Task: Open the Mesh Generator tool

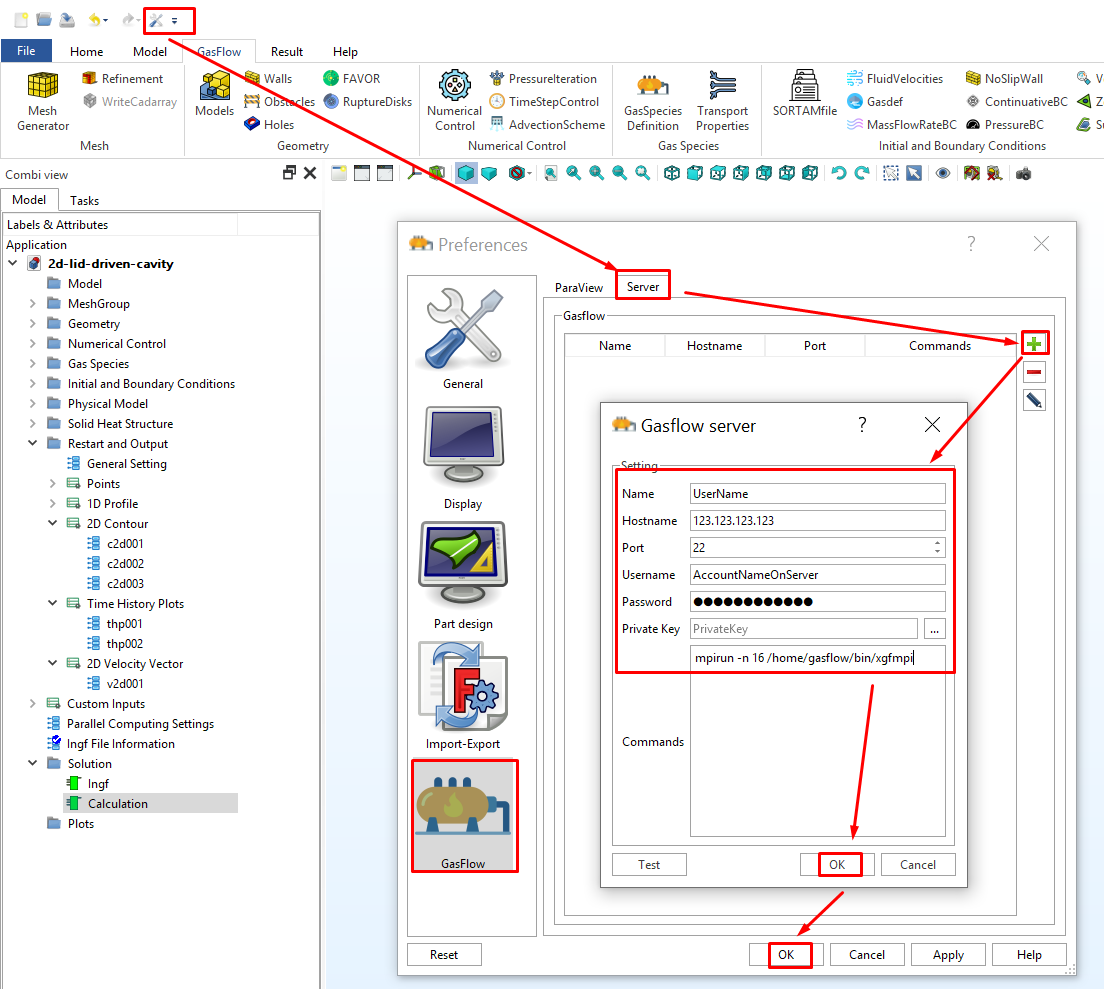Action: click(x=43, y=101)
